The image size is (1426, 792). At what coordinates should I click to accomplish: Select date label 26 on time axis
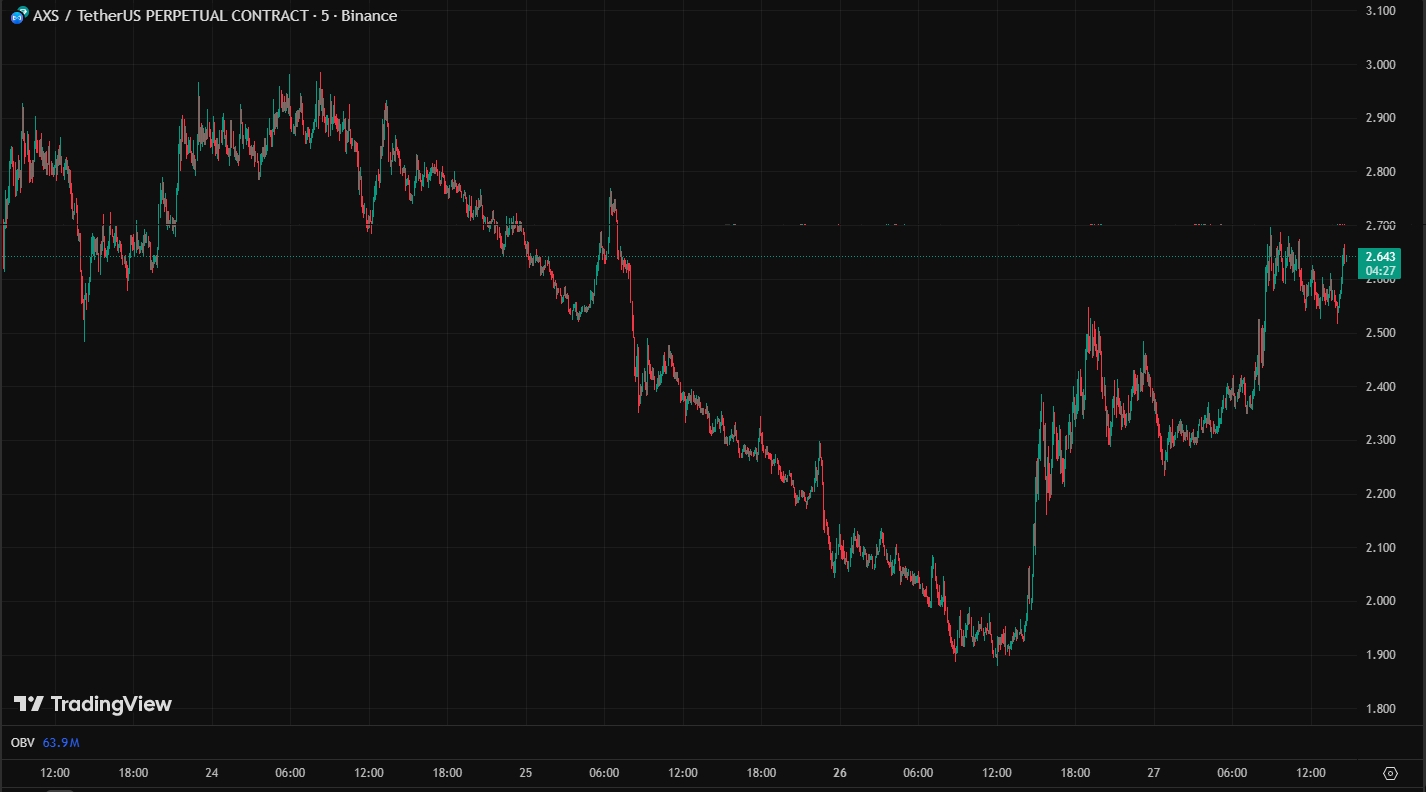tap(840, 773)
